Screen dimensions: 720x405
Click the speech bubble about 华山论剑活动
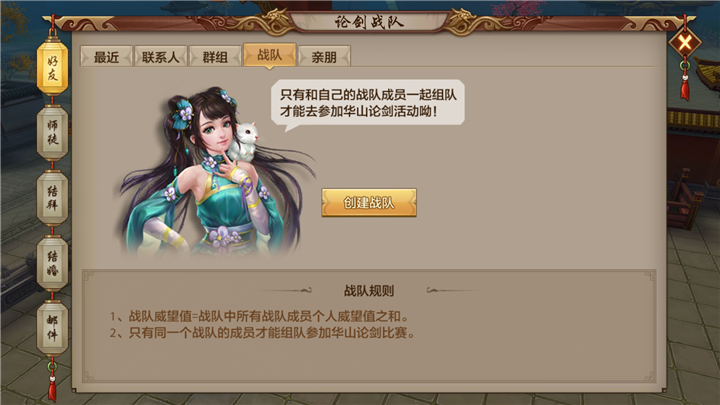[367, 103]
